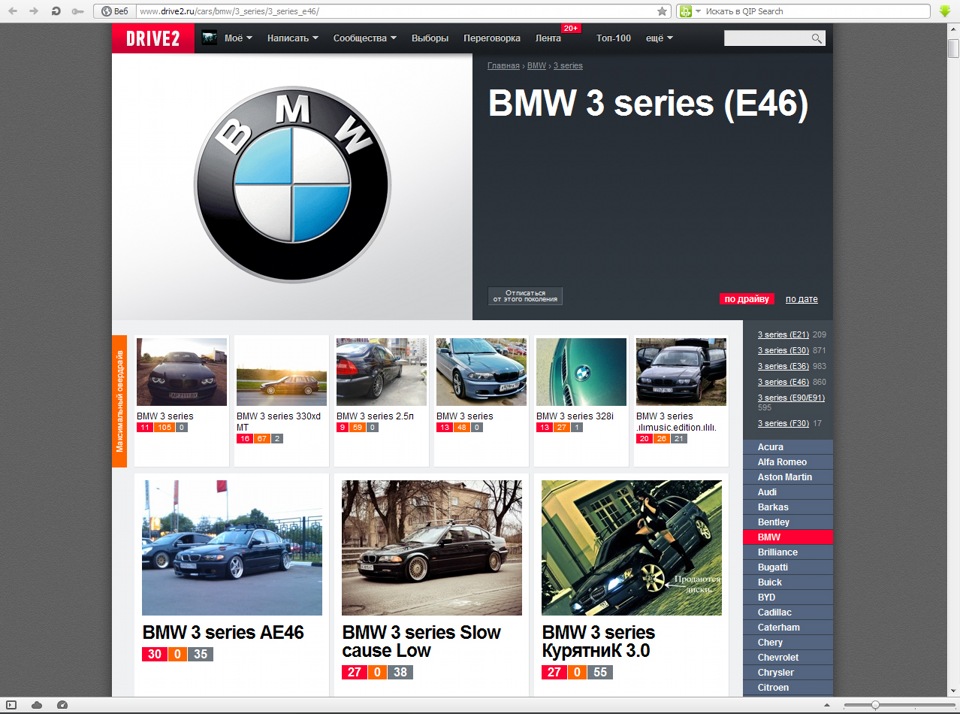
Task: Open the BMW 3 series 2.5л thumbnail
Action: 381,372
